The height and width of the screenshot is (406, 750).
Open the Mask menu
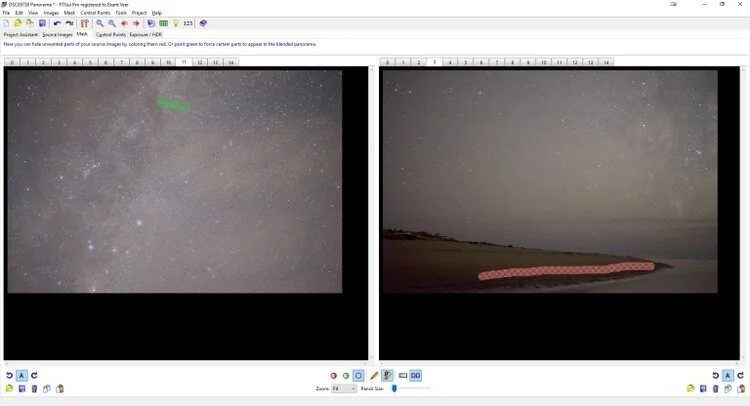click(69, 13)
